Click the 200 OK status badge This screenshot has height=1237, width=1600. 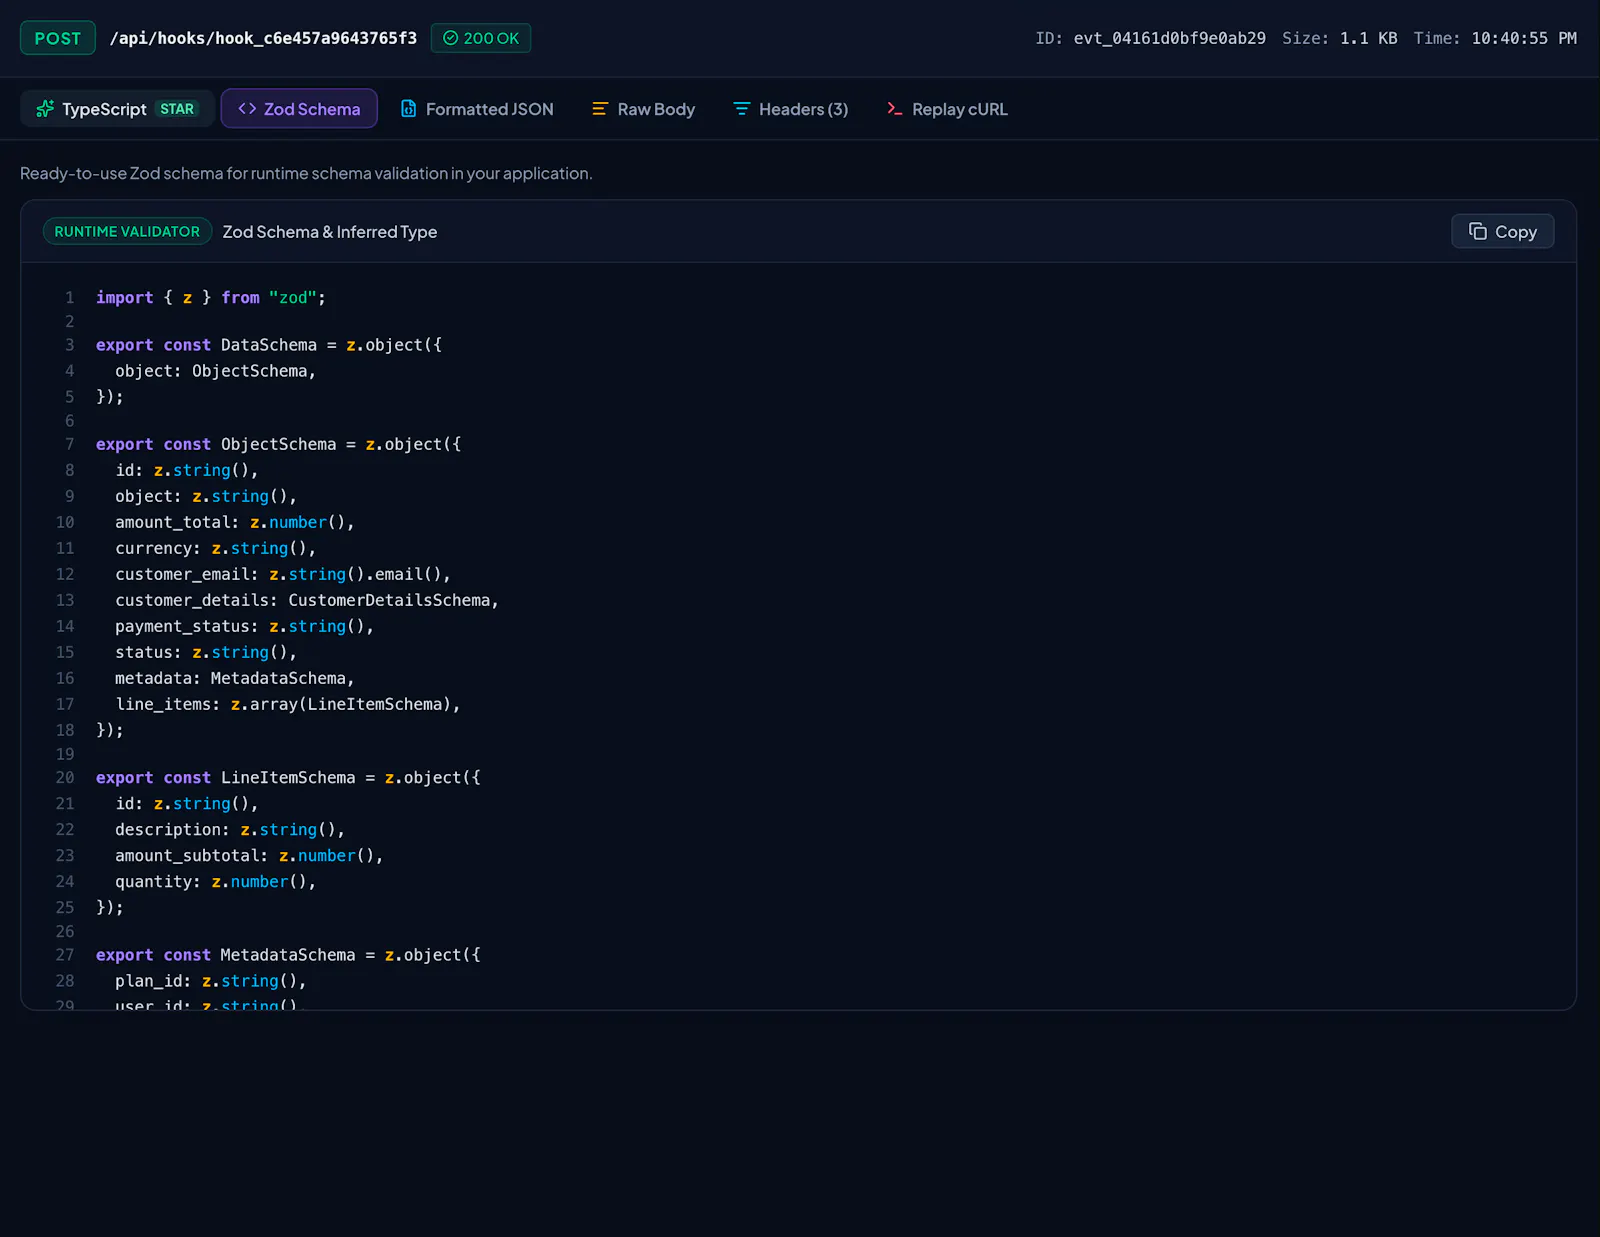[481, 38]
